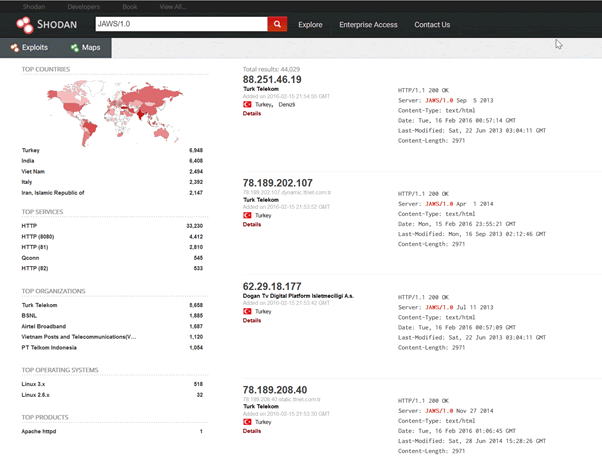This screenshot has width=602, height=472.
Task: Click the search field containing JAWS/1.0
Action: (x=180, y=24)
